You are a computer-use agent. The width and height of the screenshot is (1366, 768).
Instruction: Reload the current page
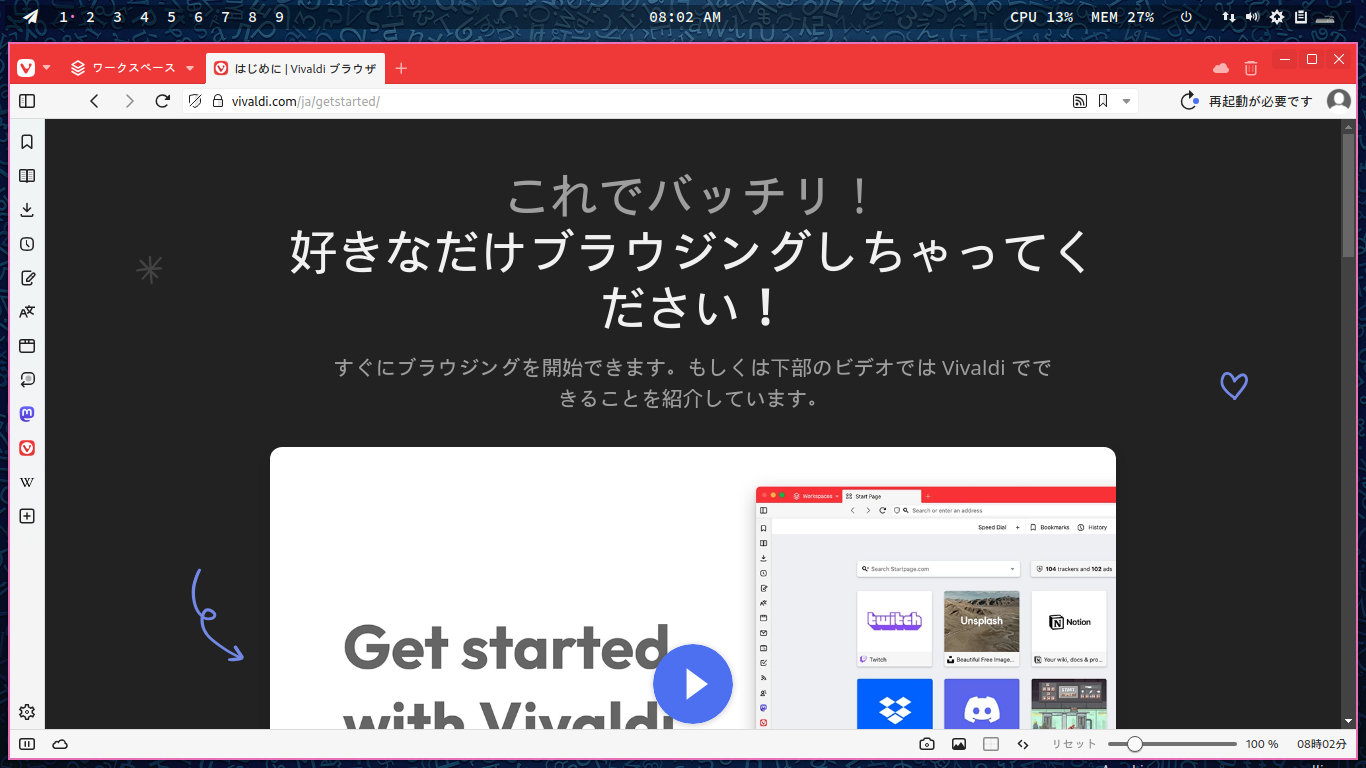tap(163, 101)
